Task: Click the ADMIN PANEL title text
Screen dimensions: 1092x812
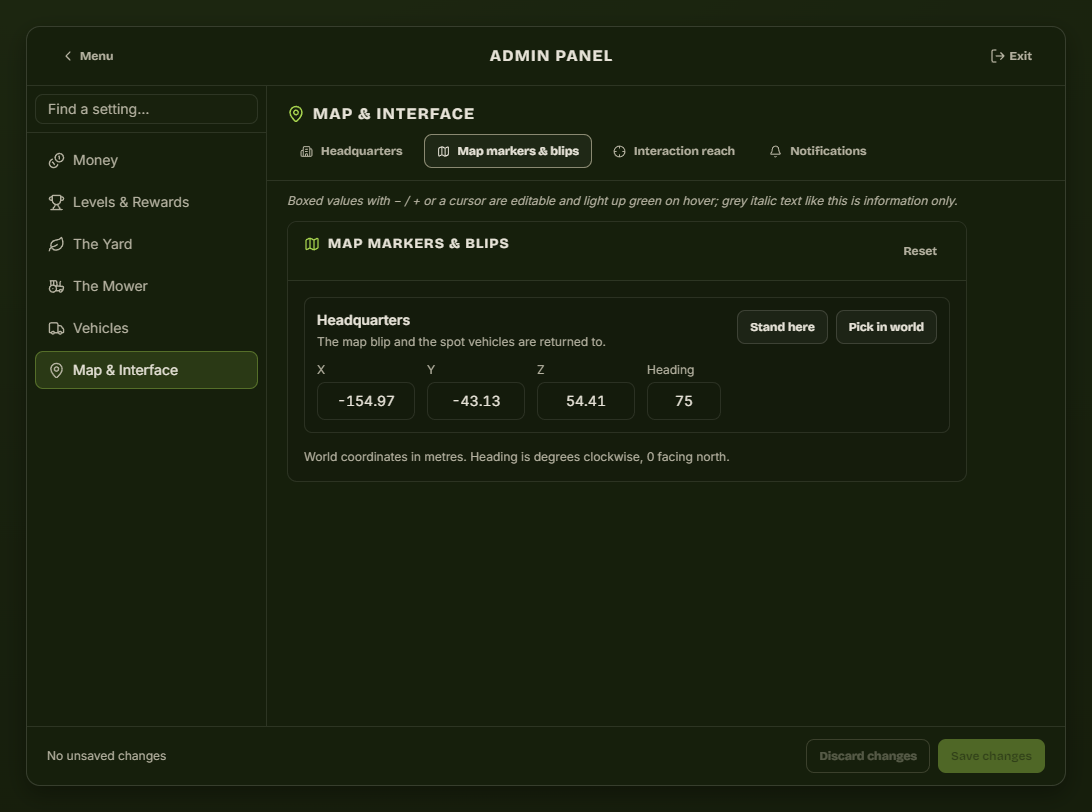Action: coord(551,56)
